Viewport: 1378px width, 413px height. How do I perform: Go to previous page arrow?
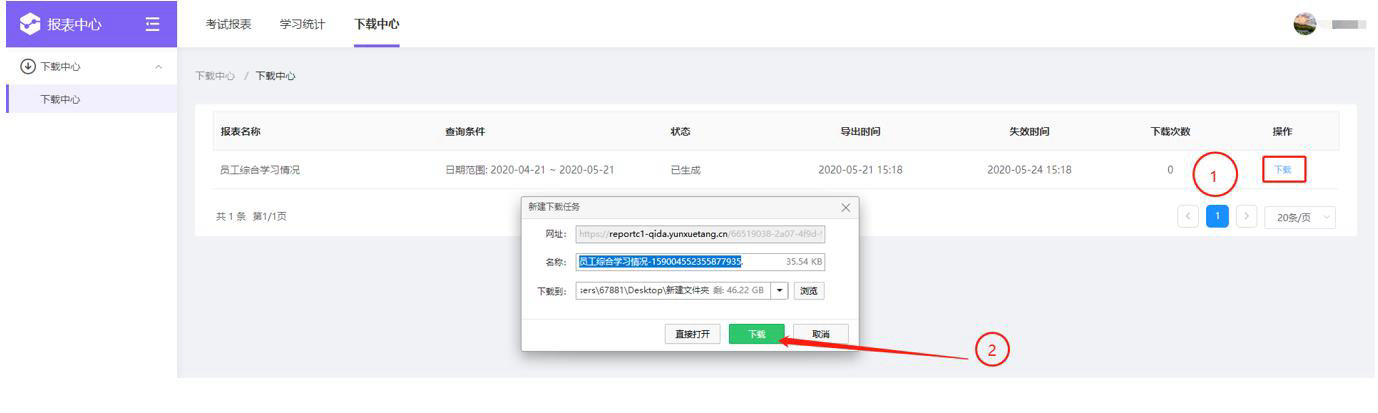[x=1188, y=217]
